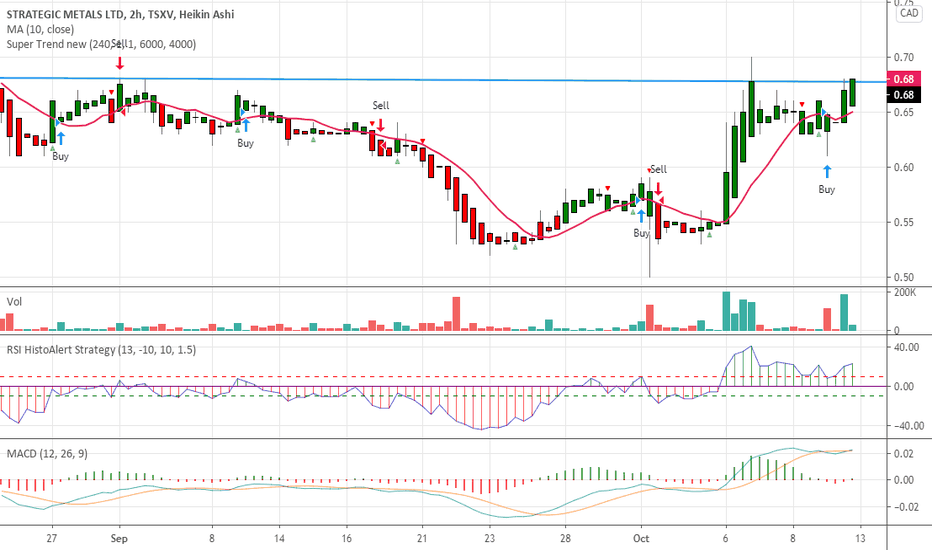Click the Oct date on time axis

[x=641, y=539]
